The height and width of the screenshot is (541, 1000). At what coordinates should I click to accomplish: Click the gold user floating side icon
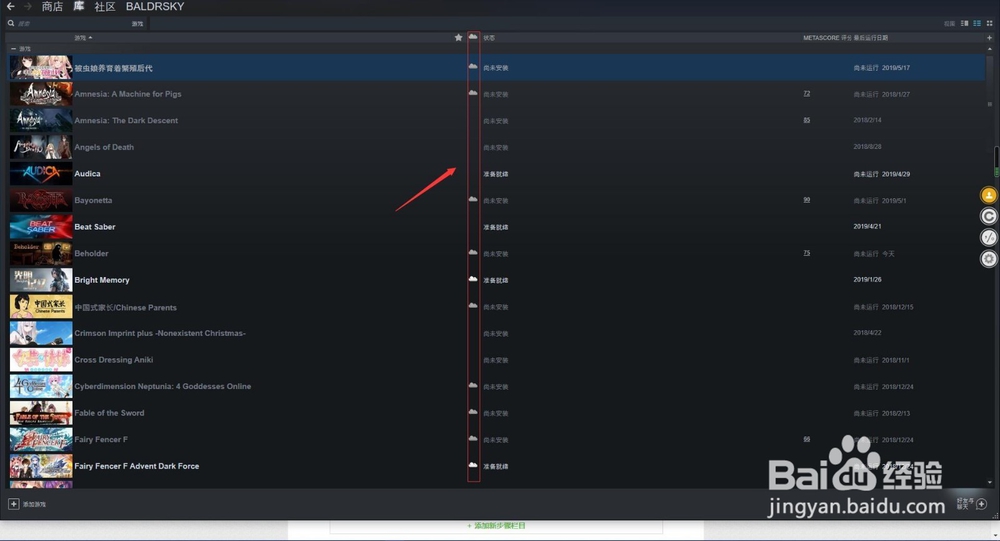click(989, 195)
